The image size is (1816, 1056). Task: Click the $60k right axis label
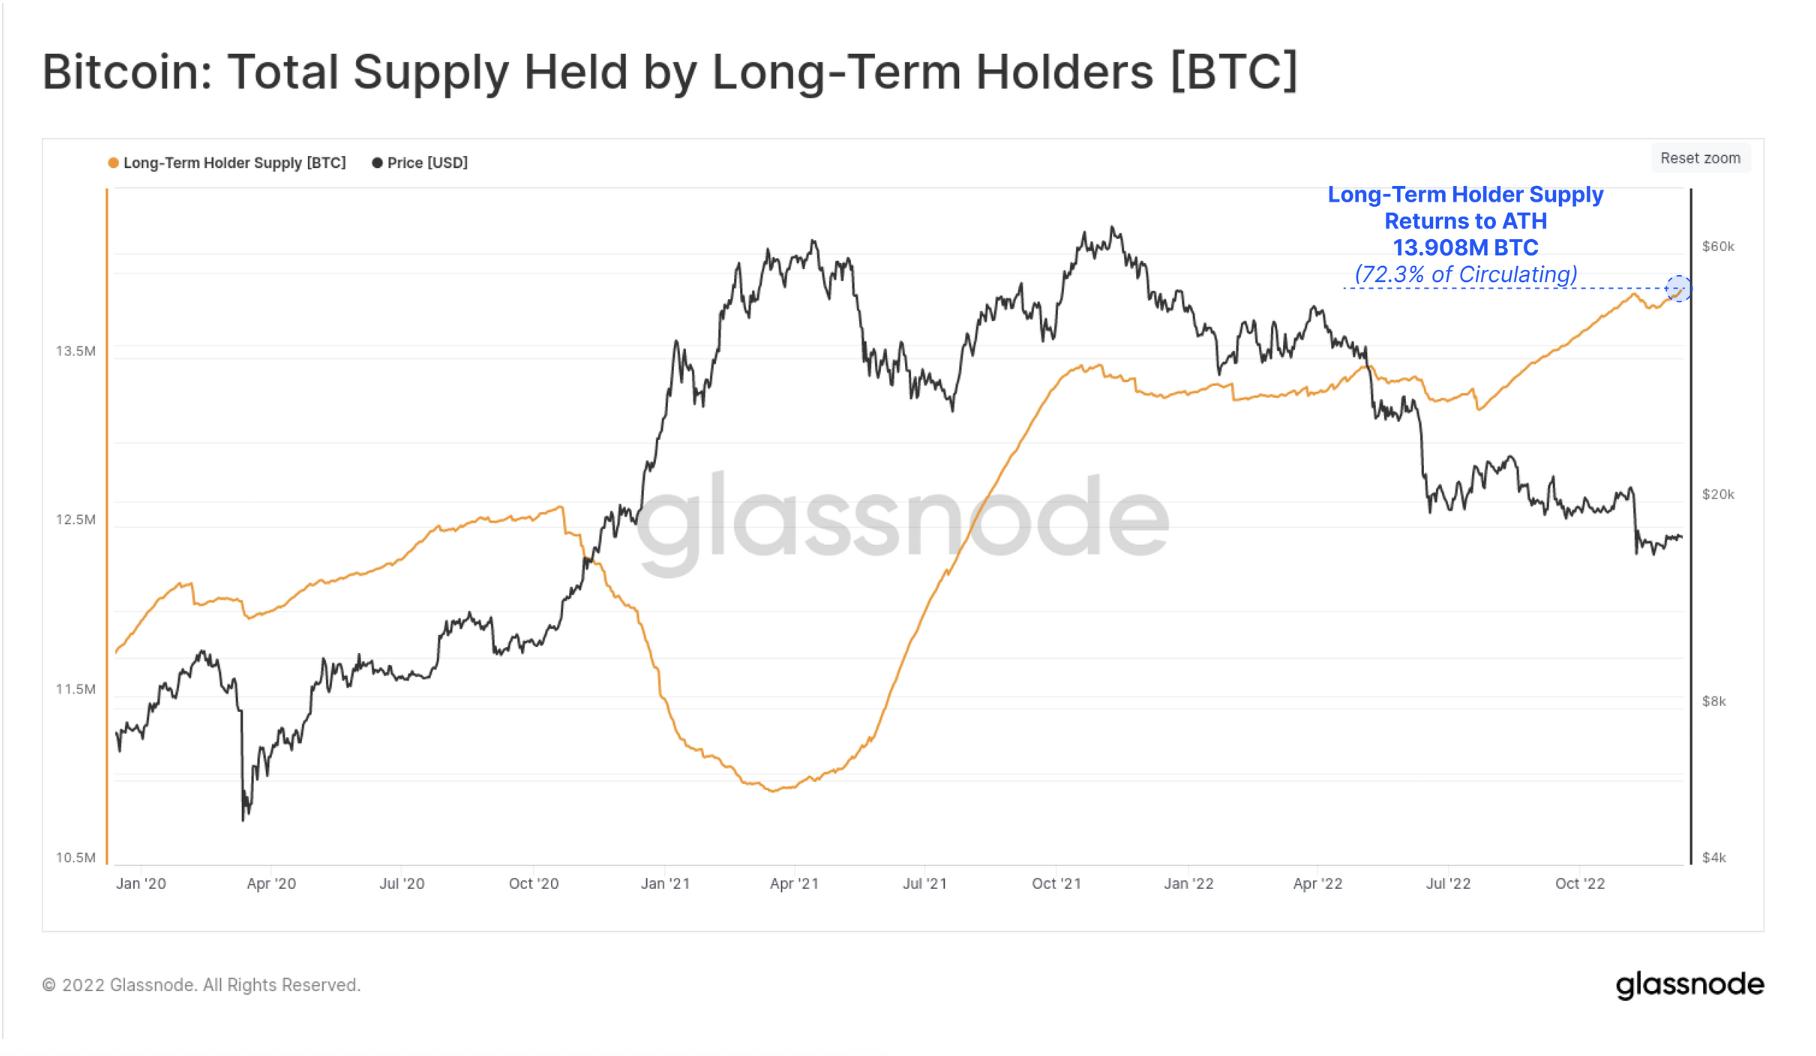[1718, 246]
